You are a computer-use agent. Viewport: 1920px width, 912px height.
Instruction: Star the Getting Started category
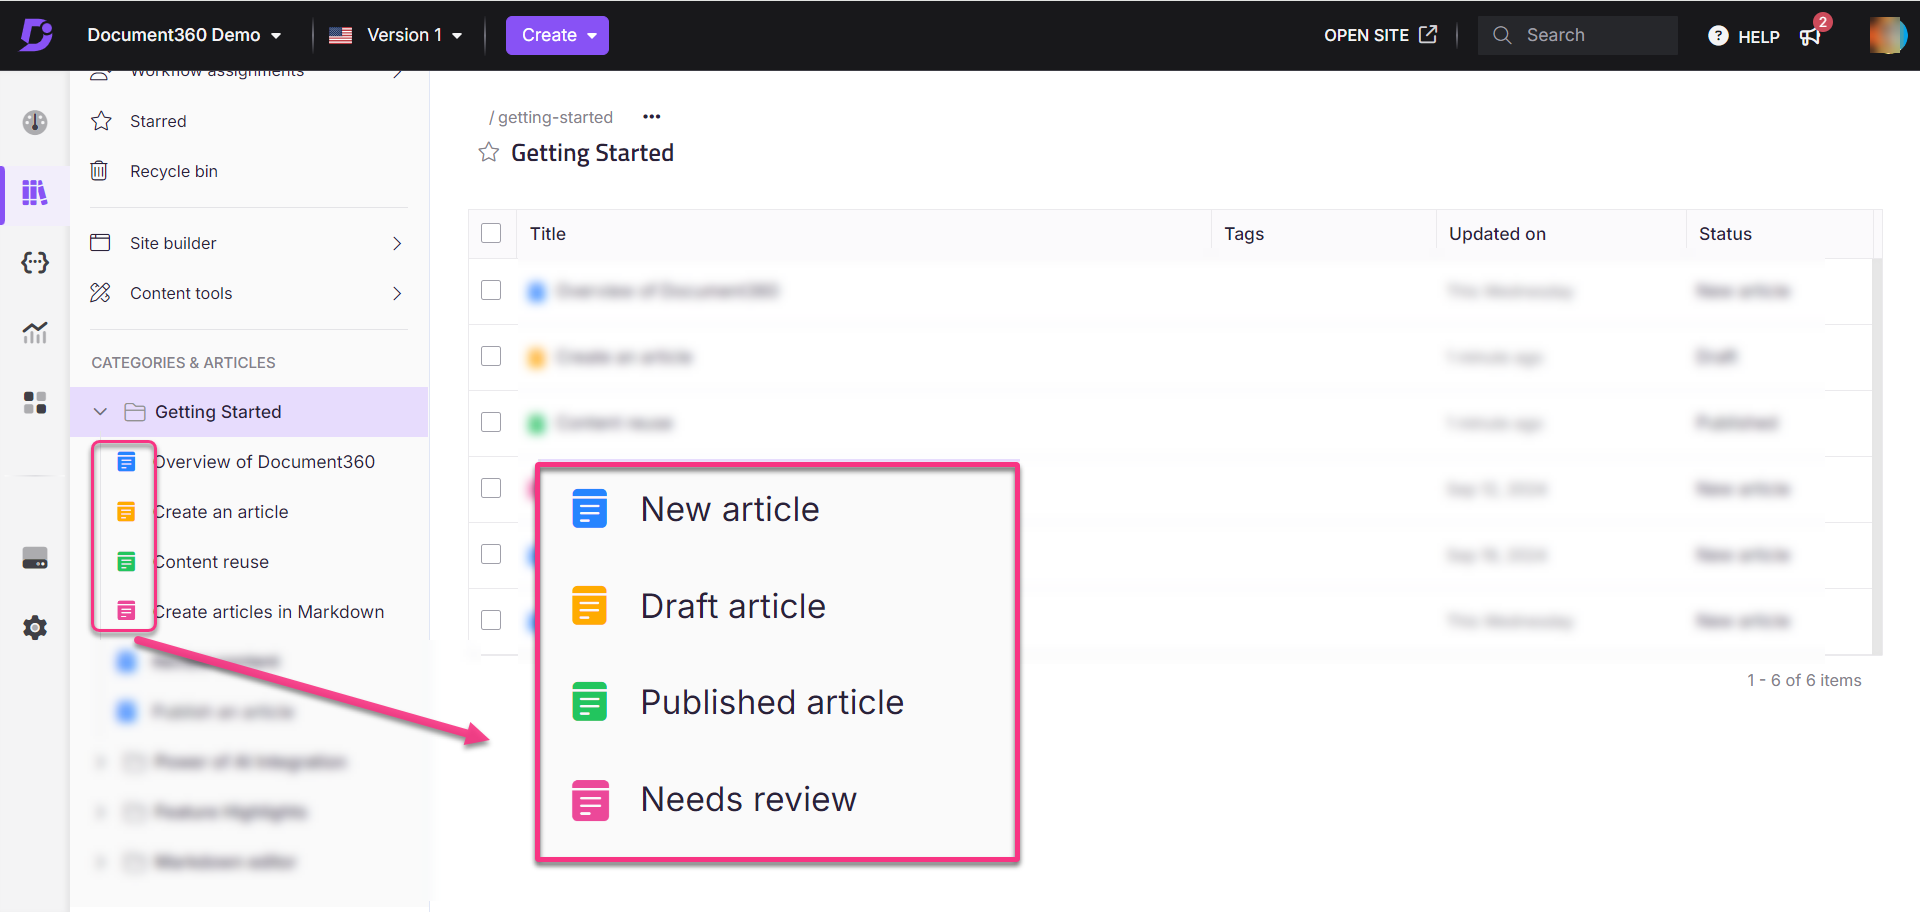click(489, 152)
